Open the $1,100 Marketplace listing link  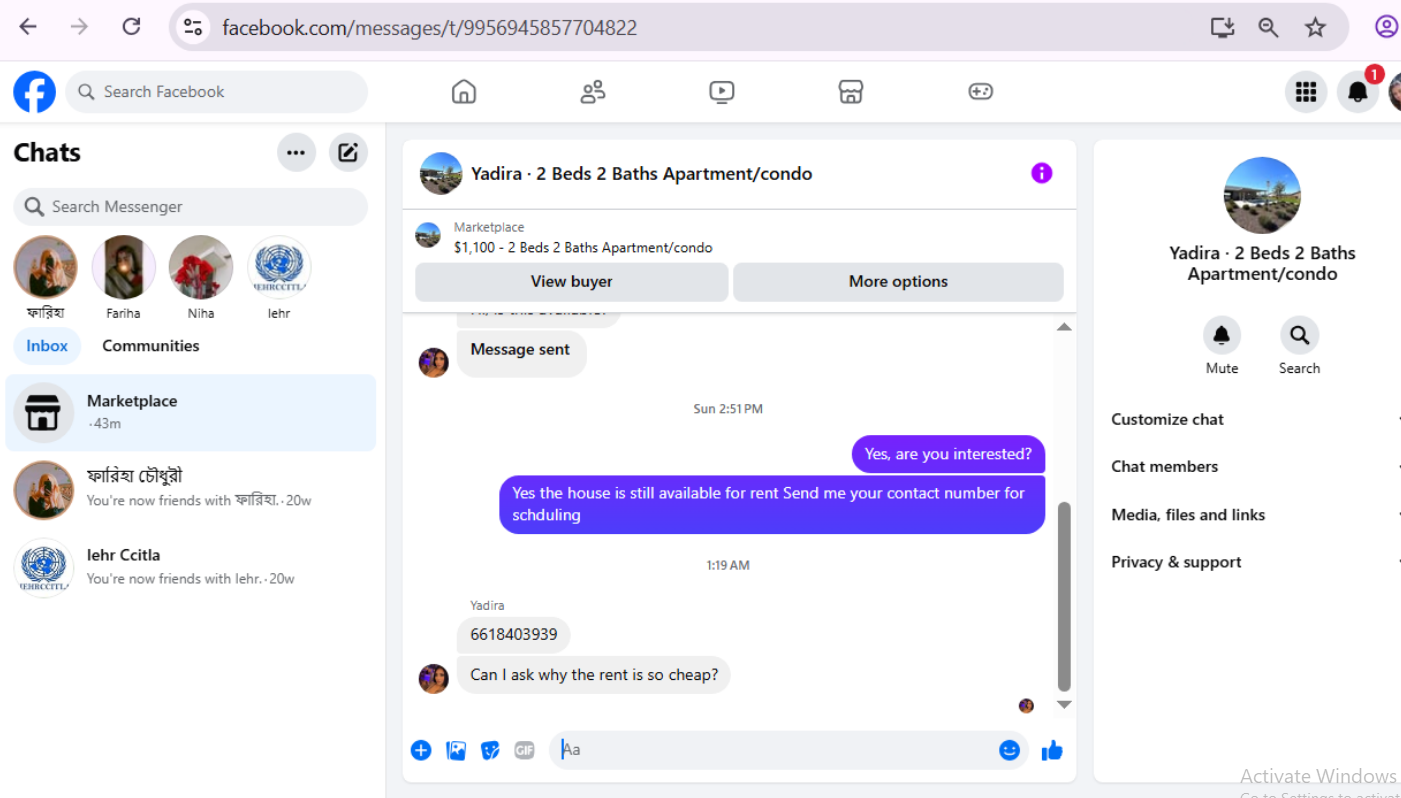click(x=583, y=248)
